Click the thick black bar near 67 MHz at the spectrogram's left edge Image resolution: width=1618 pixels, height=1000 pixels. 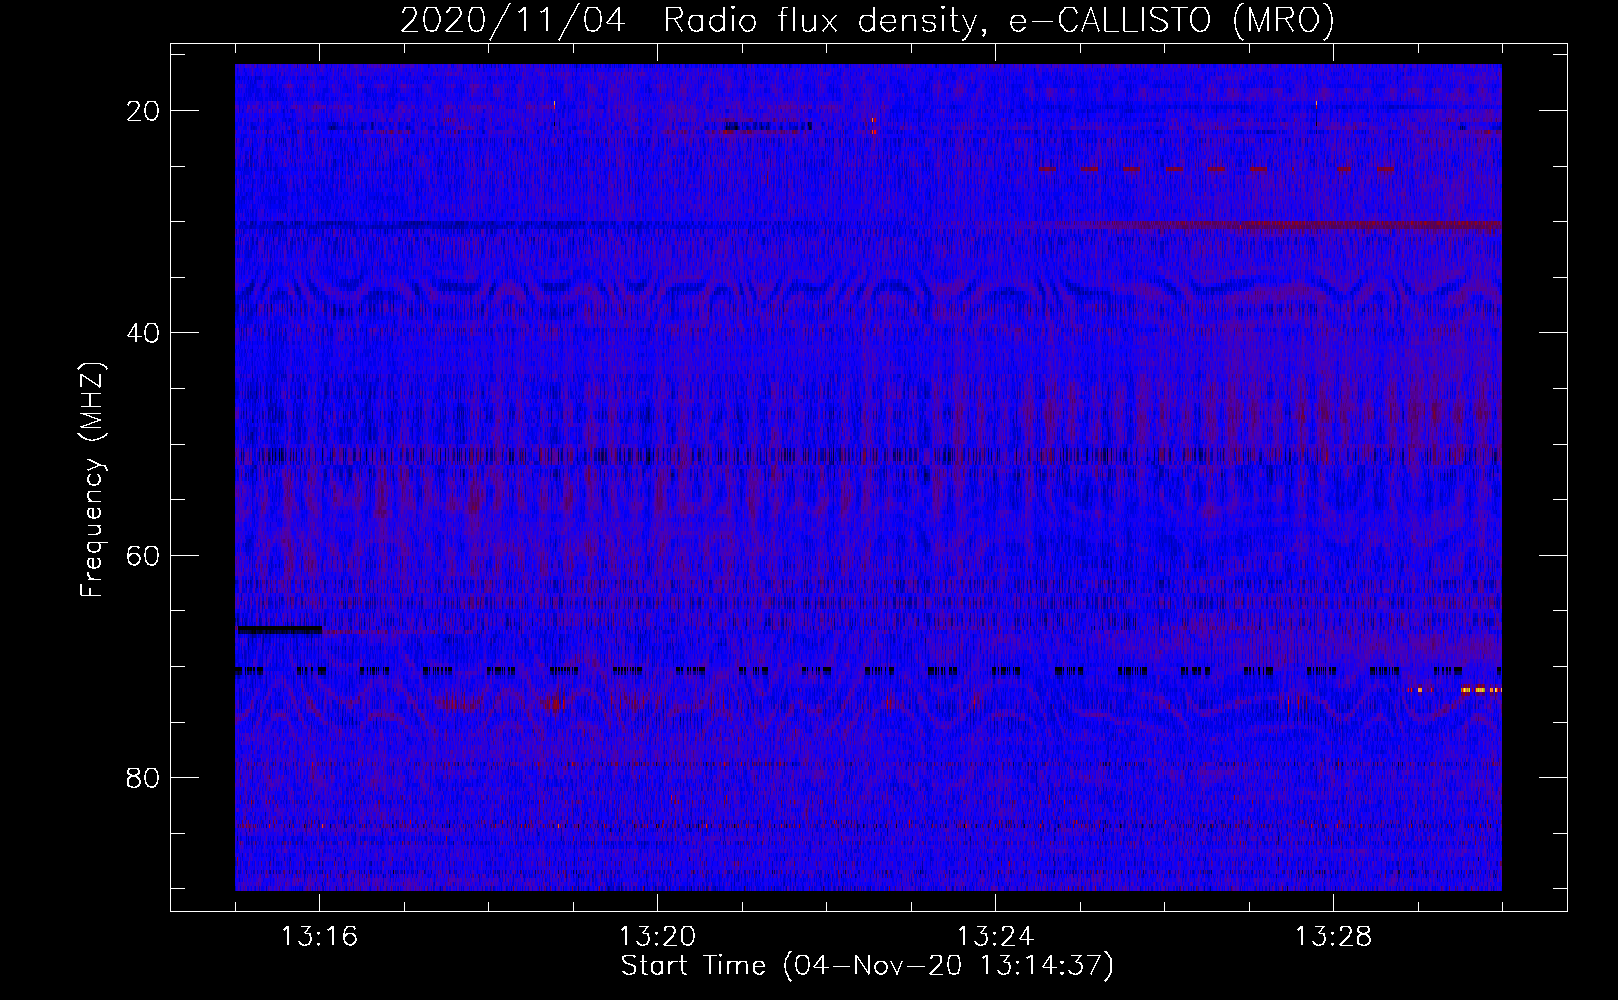[279, 629]
